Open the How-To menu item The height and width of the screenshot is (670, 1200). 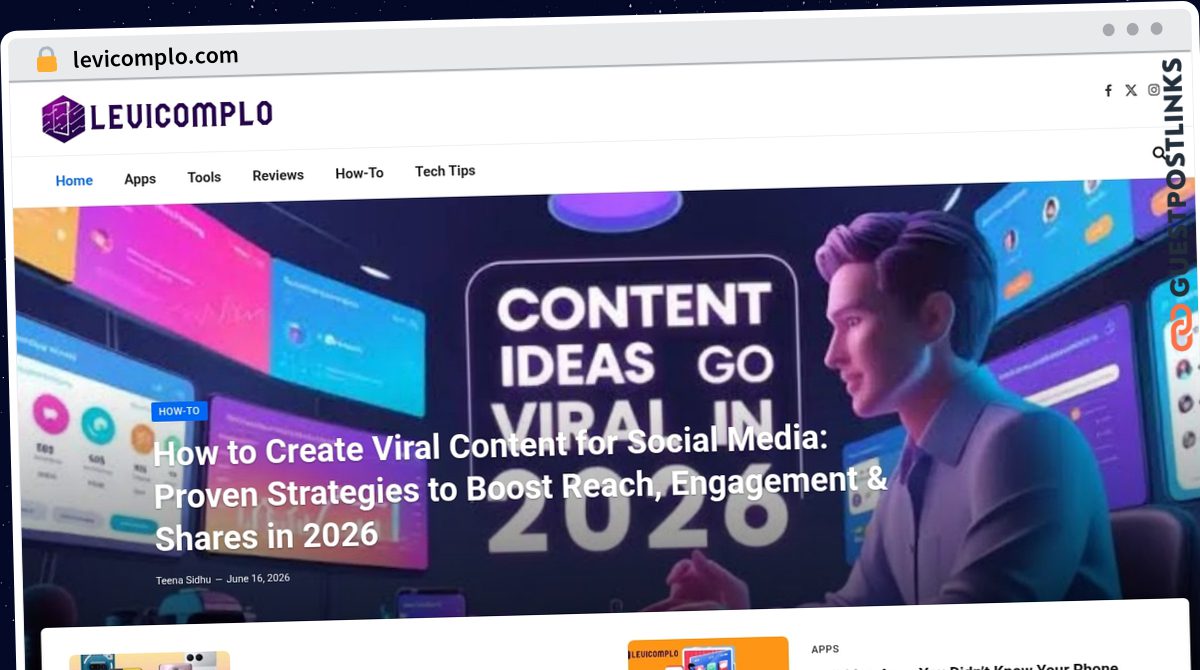(359, 173)
